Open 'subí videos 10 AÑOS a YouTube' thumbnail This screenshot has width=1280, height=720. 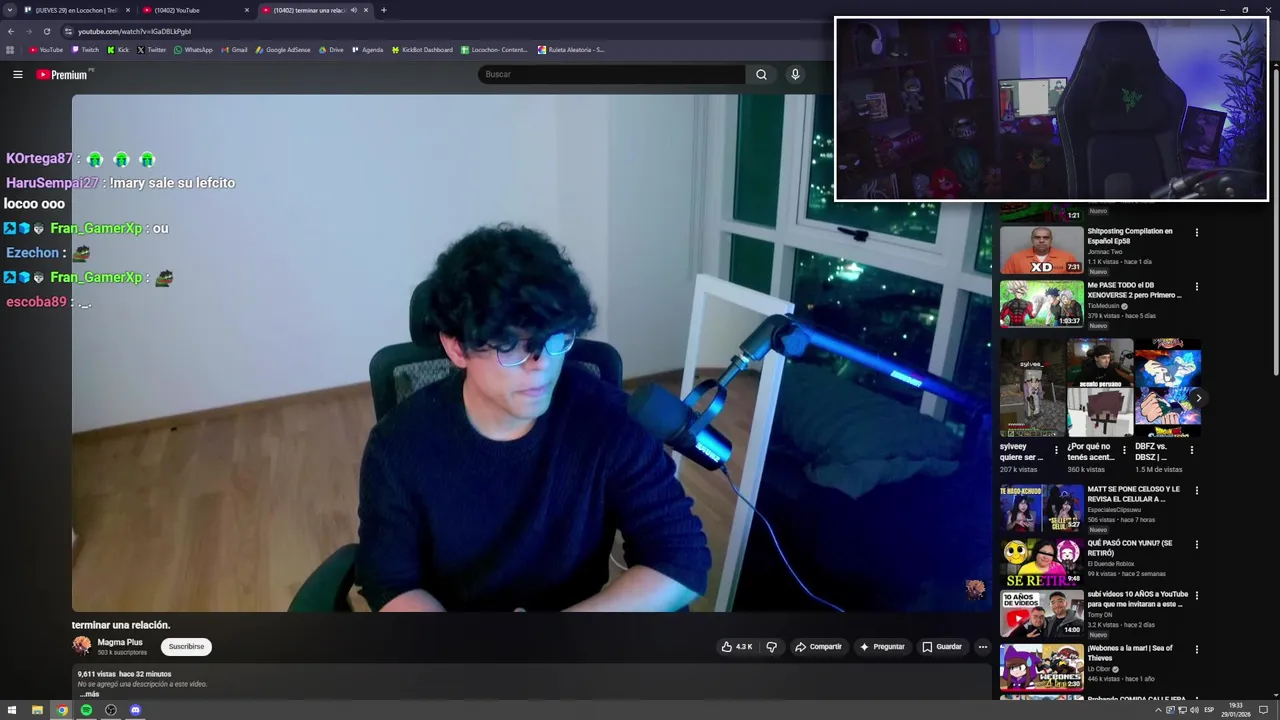[1041, 614]
